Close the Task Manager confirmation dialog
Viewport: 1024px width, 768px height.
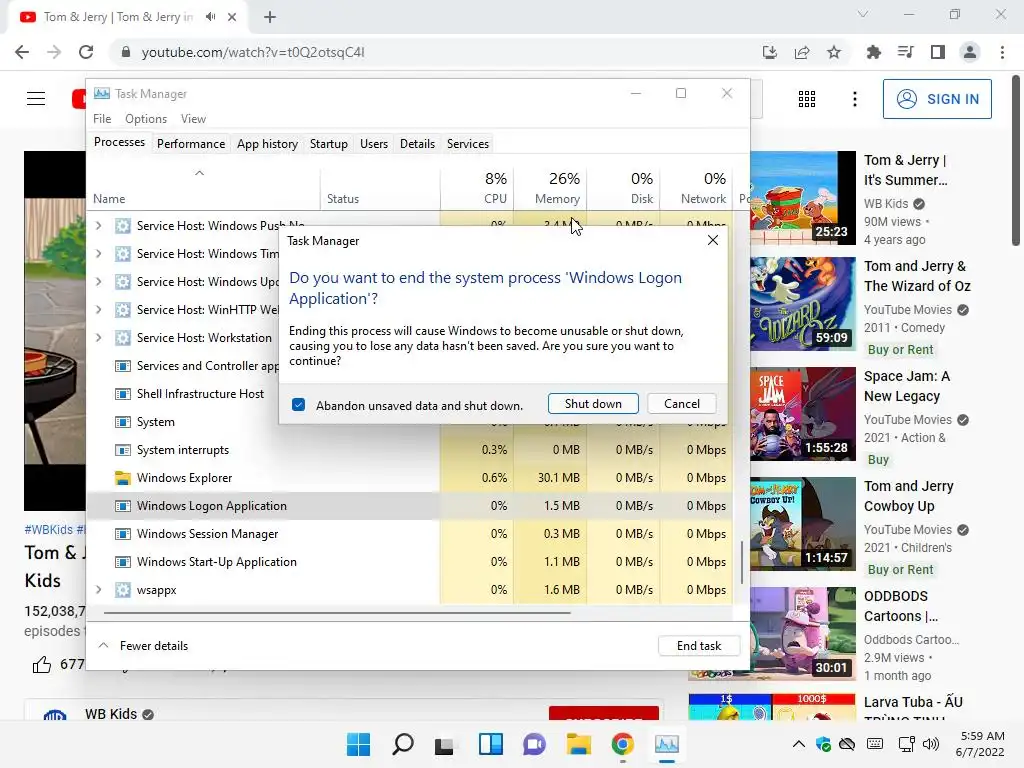point(712,240)
